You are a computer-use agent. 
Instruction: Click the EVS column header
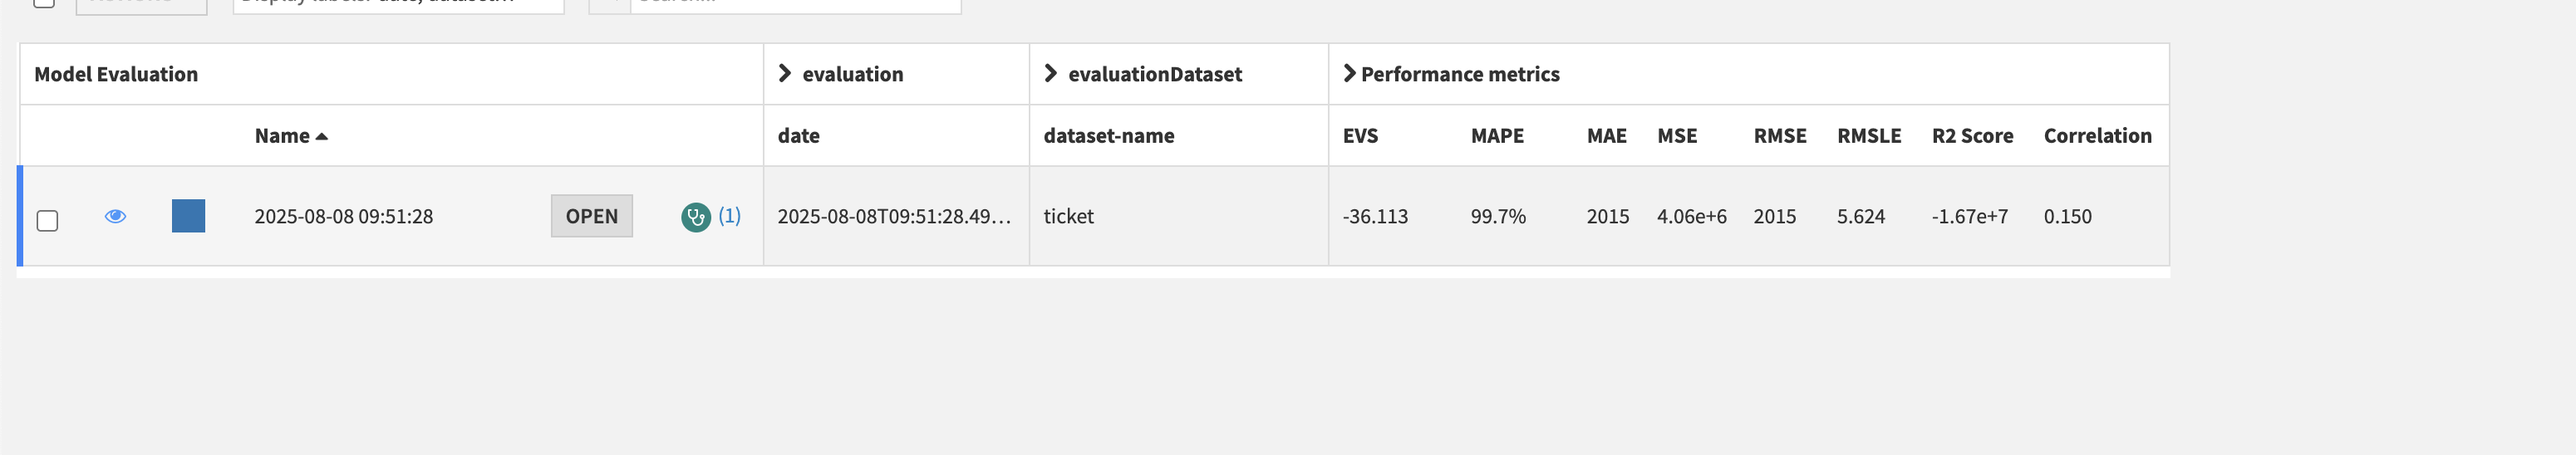pos(1360,136)
